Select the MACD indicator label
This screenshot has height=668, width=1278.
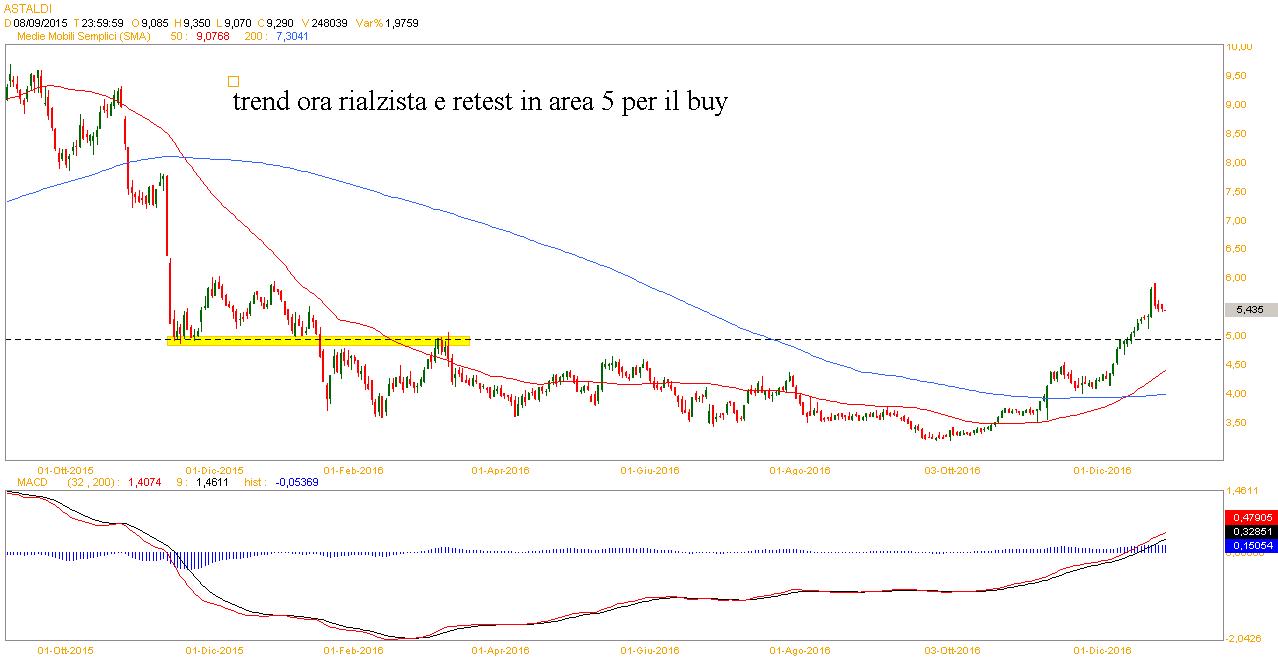(22, 481)
